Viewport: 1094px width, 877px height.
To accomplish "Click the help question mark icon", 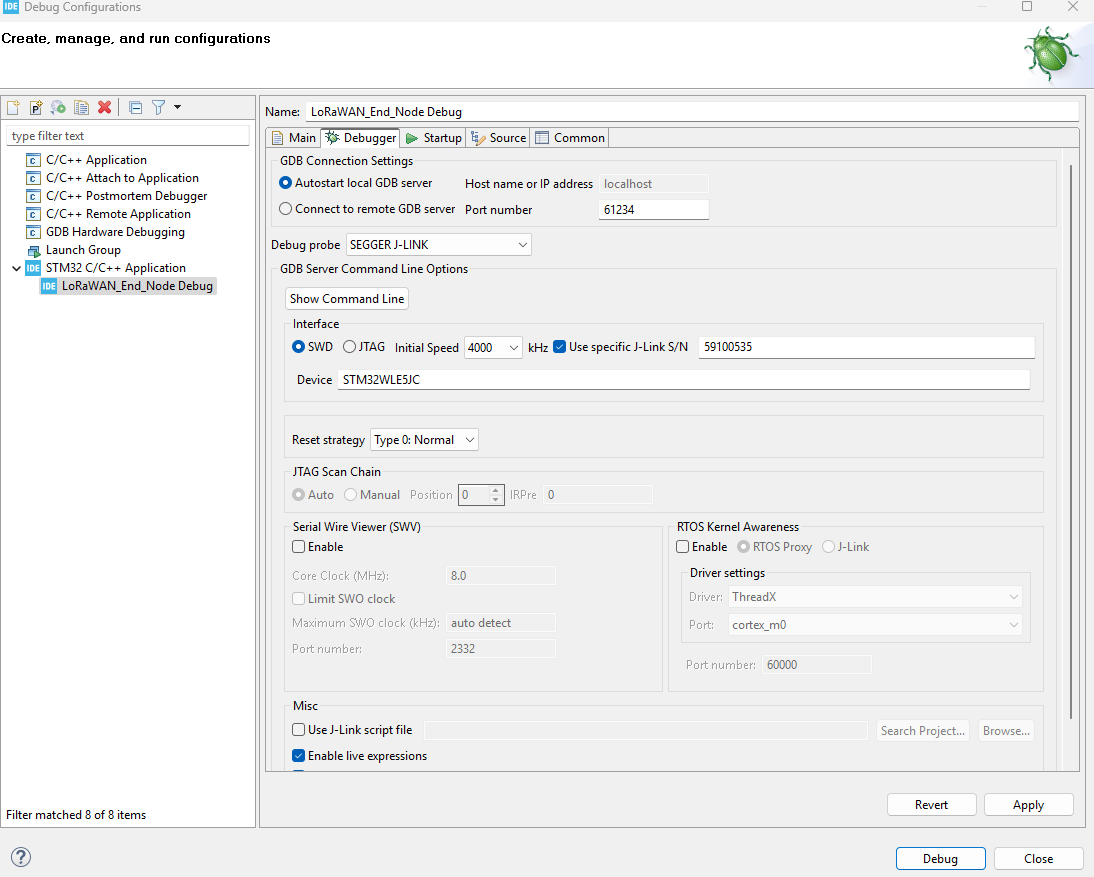I will click(20, 857).
